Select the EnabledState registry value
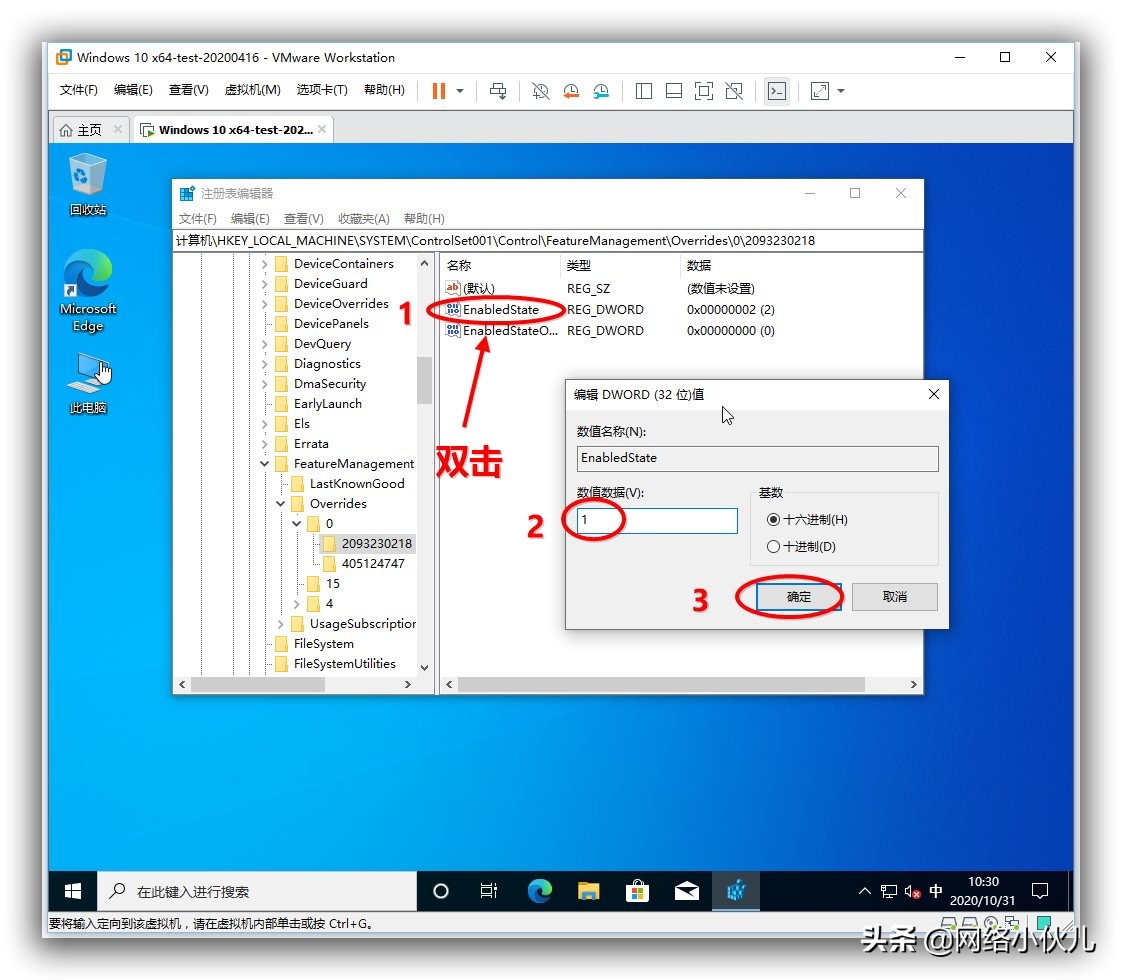This screenshot has width=1122, height=980. [499, 309]
